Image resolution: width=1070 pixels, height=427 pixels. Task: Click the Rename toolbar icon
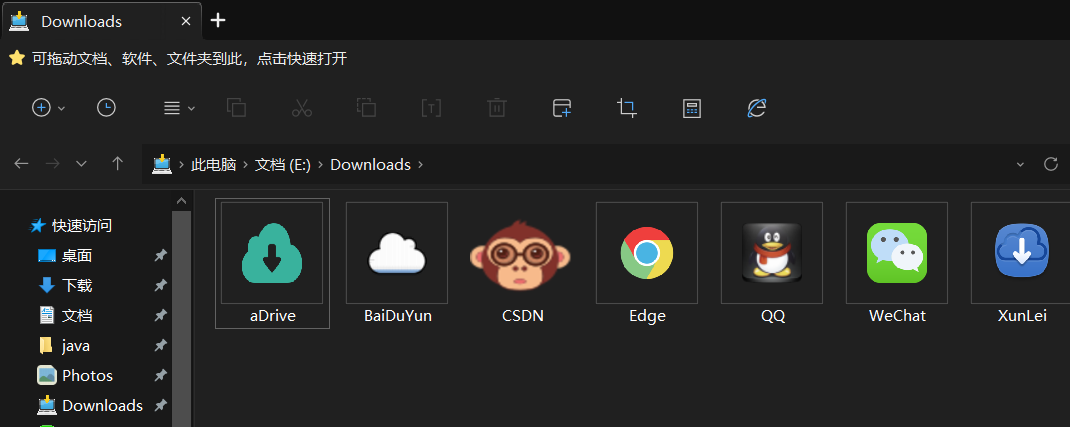coord(431,108)
